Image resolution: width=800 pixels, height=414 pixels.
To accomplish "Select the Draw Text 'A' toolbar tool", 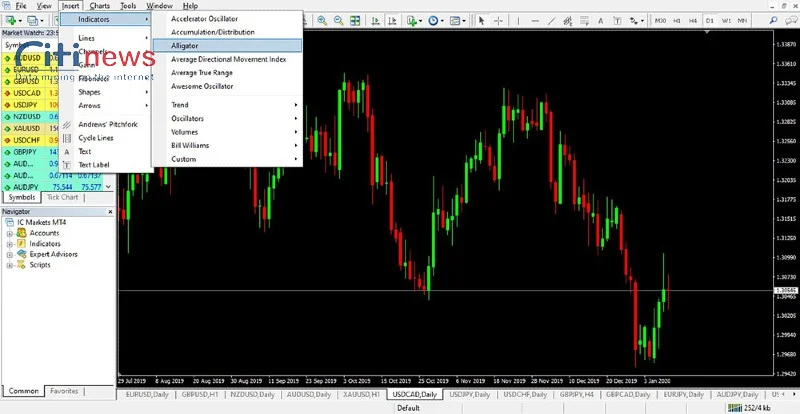I will tap(601, 20).
